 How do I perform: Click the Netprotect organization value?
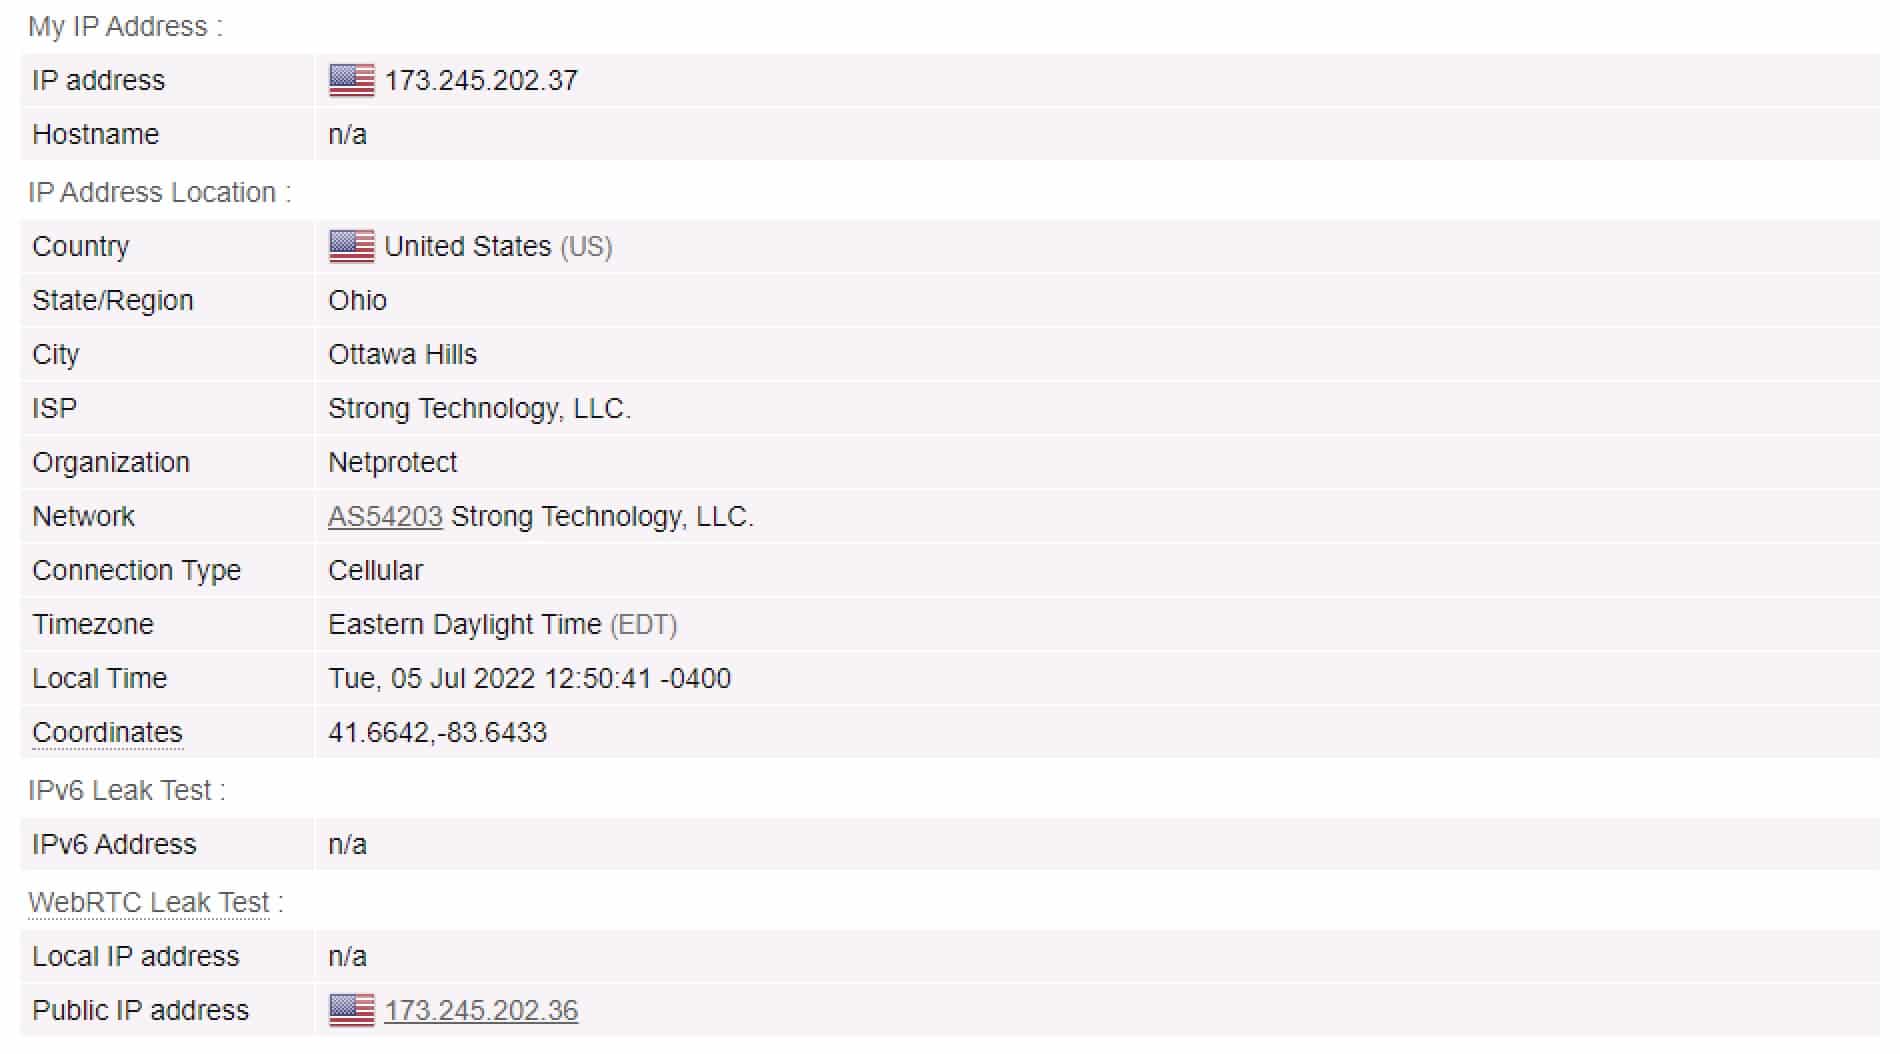[392, 462]
